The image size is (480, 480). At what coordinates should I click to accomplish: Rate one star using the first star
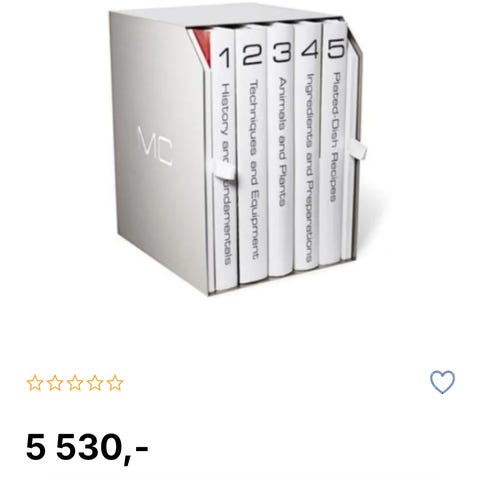point(35,383)
